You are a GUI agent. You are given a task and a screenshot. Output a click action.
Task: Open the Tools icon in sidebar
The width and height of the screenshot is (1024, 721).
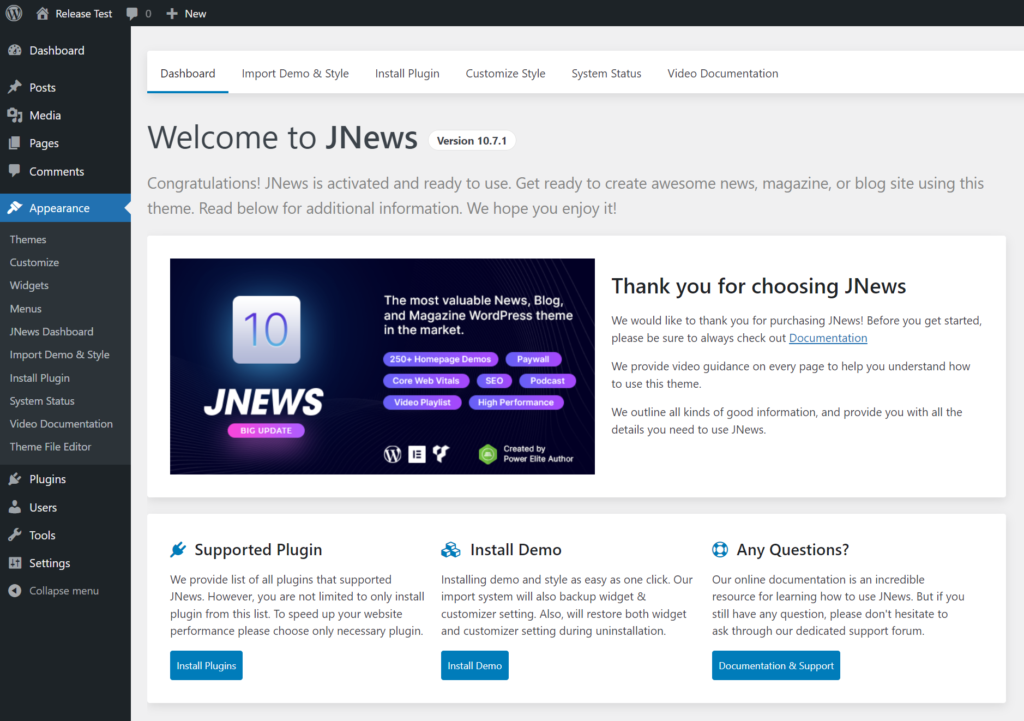16,535
